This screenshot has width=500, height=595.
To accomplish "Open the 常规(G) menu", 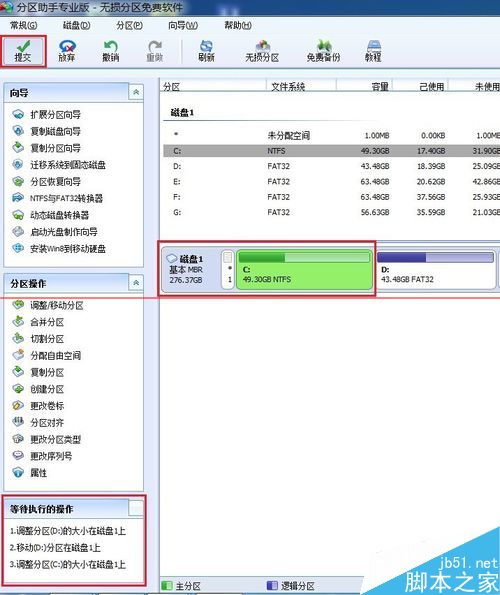I will pos(24,25).
